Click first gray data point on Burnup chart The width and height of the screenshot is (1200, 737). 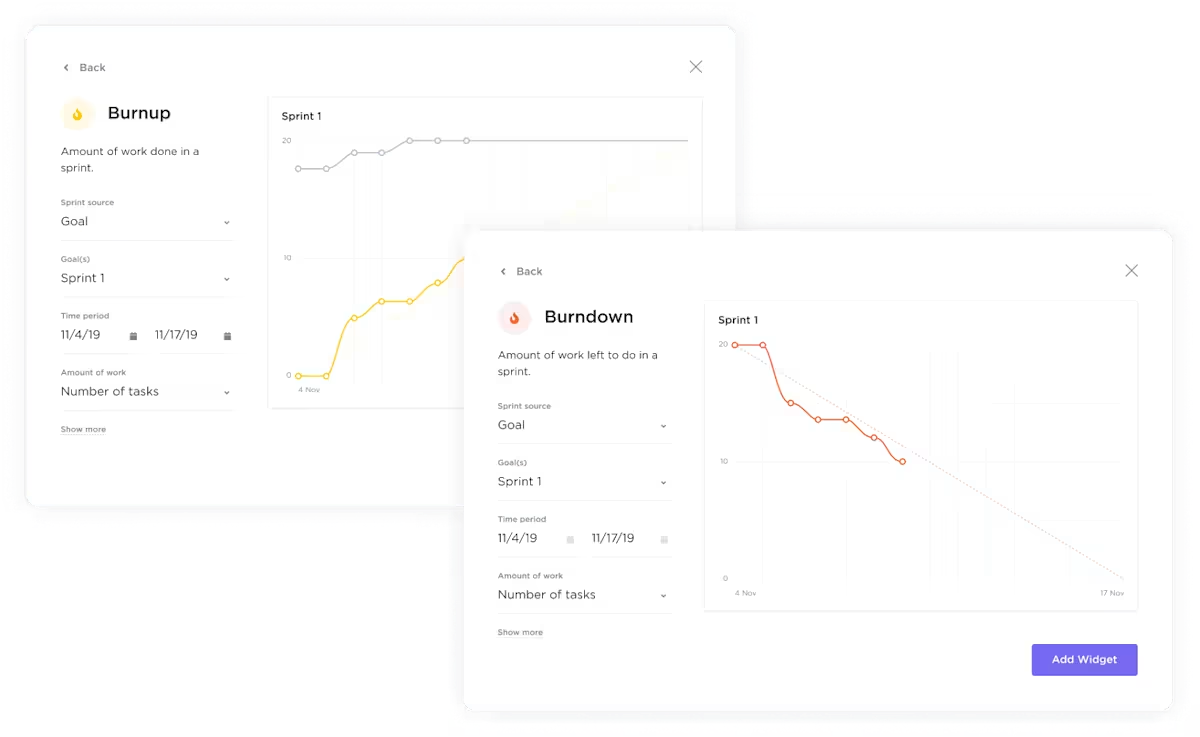pos(298,169)
